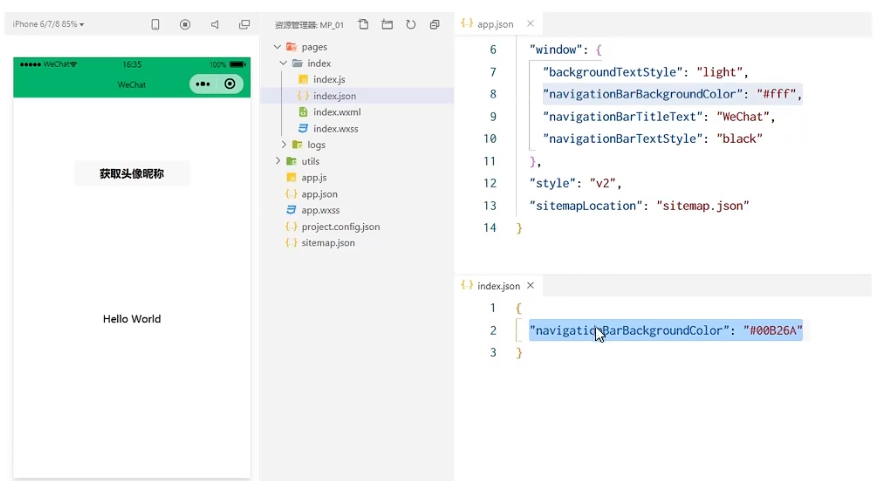The height and width of the screenshot is (481, 888).
Task: Open the iPhone 6/7/8 device dropdown
Action: click(48, 24)
